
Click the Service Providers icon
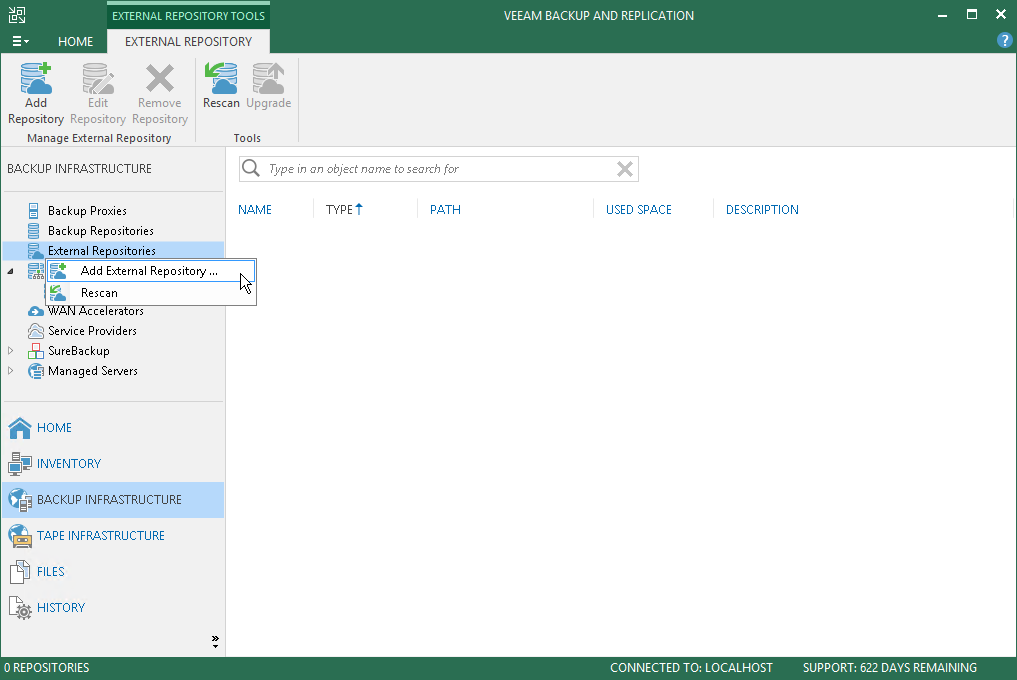pos(36,331)
